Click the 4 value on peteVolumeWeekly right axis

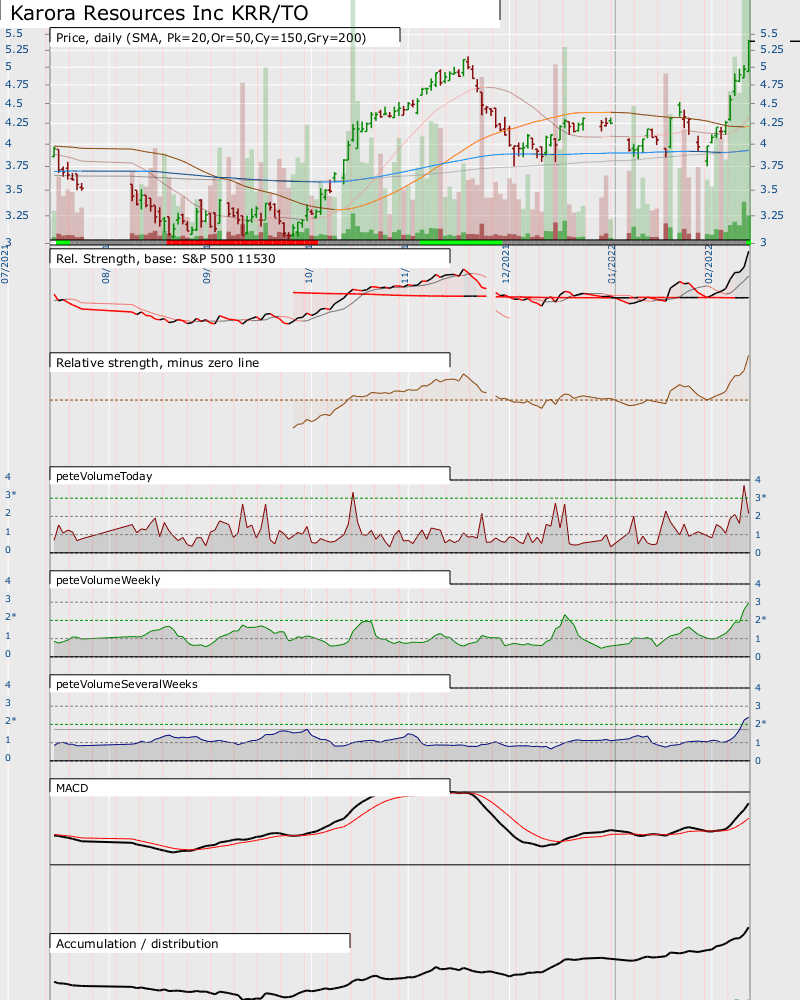(x=758, y=584)
